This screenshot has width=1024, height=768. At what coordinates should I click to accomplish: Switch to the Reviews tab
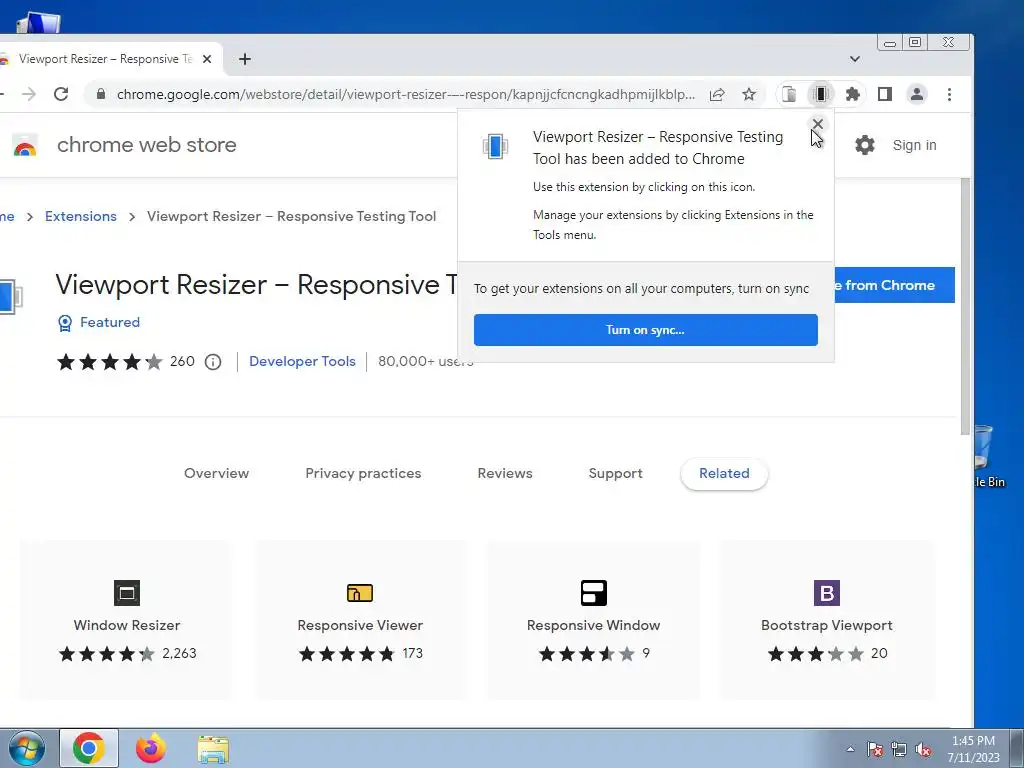pos(505,473)
